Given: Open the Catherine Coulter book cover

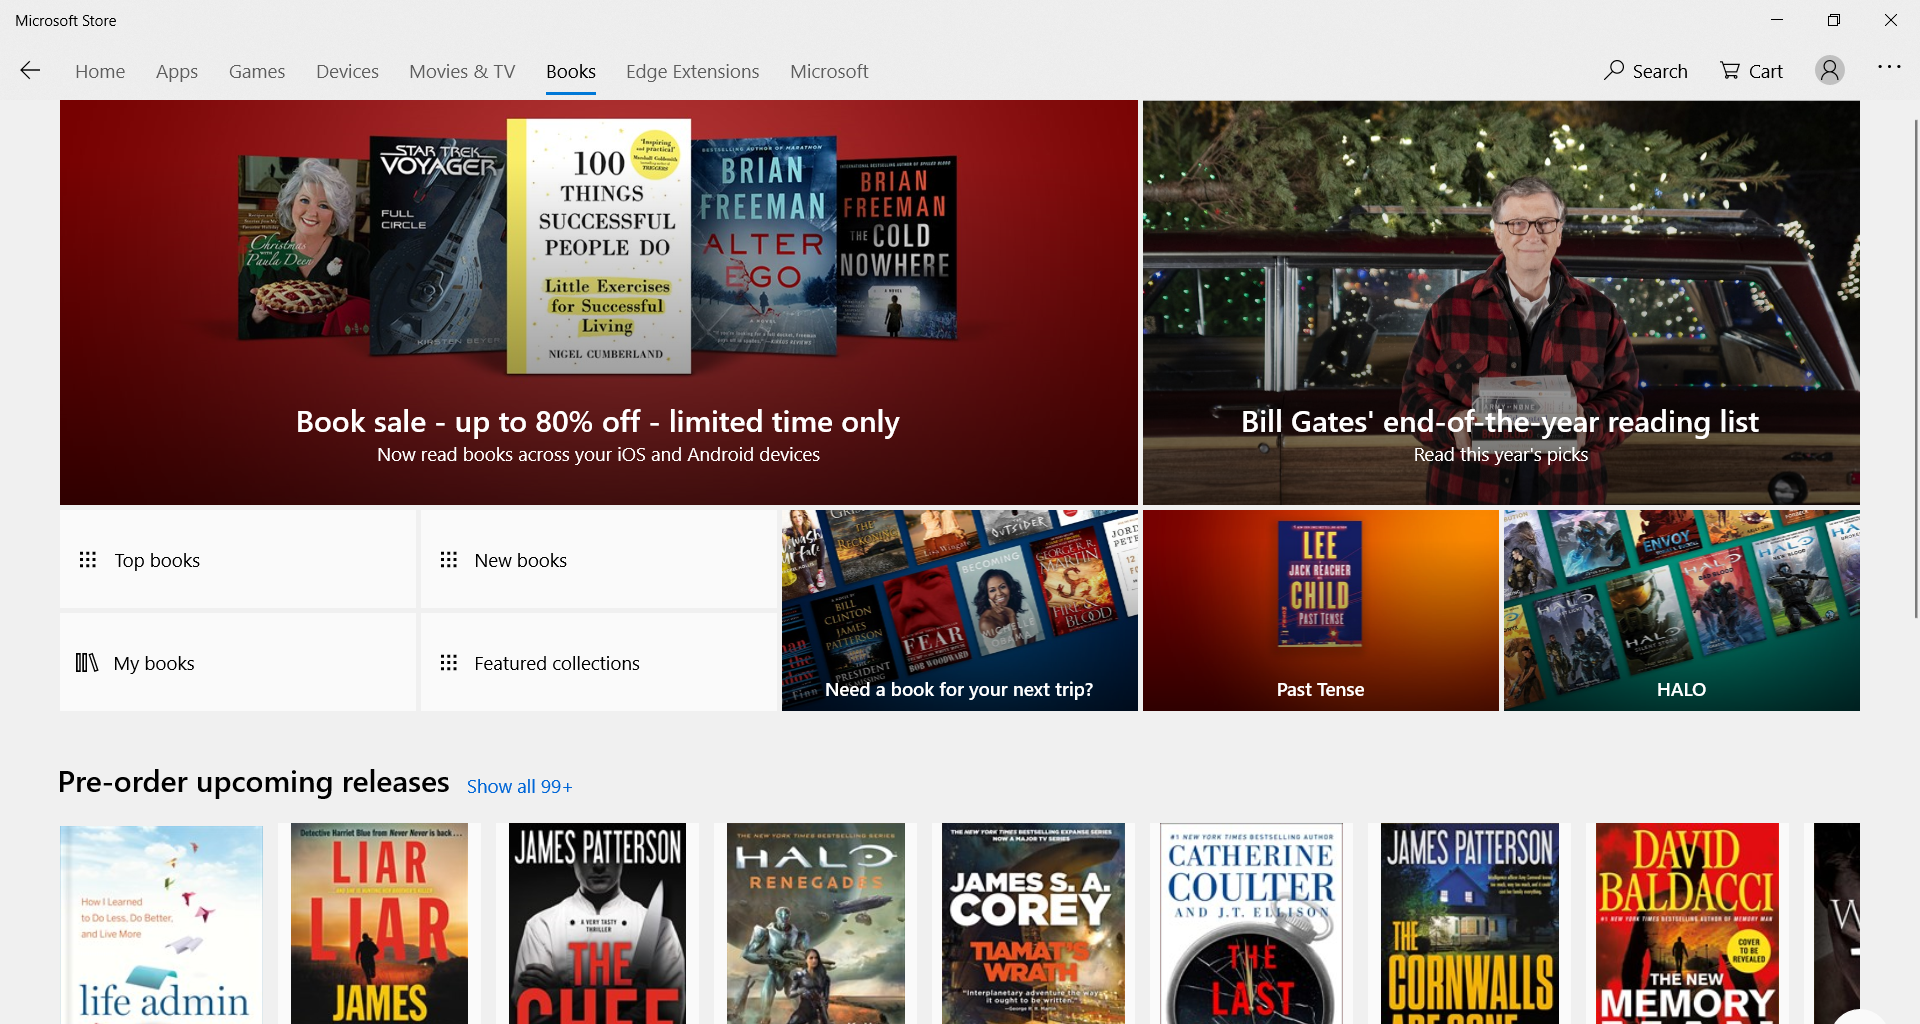Looking at the screenshot, I should (1251, 924).
